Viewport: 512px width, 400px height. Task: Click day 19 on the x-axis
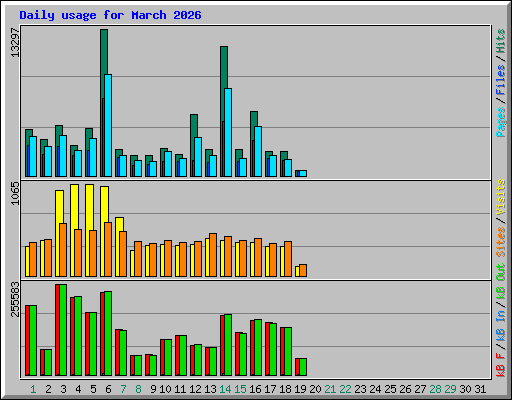coord(300,389)
